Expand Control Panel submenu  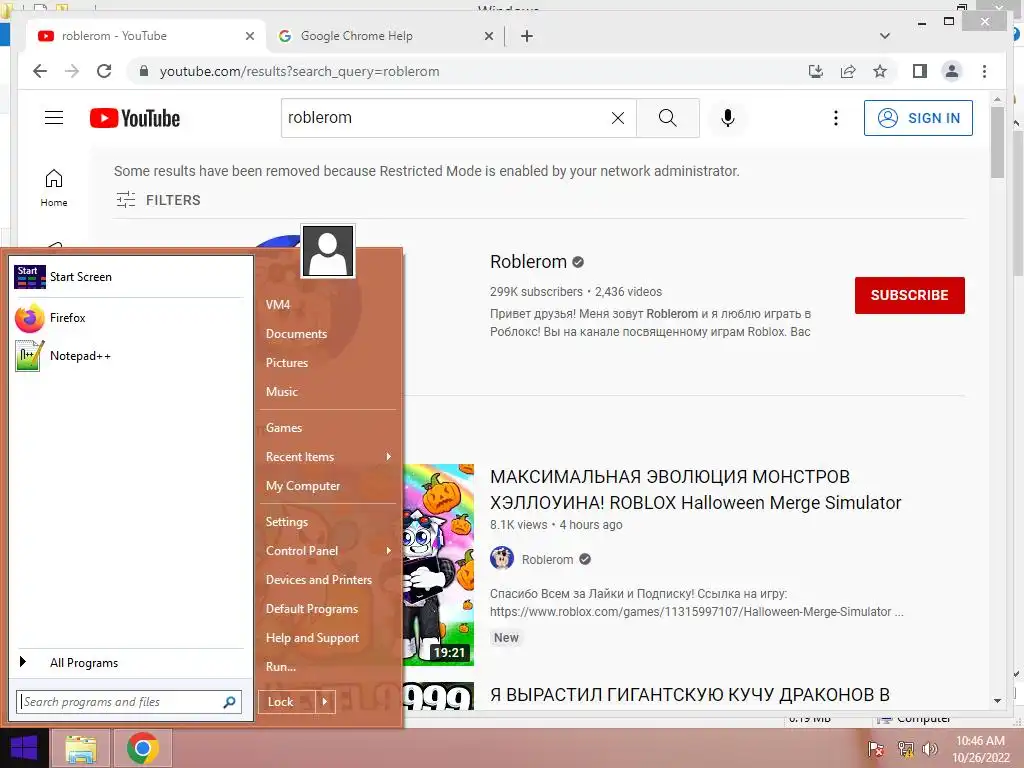pyautogui.click(x=328, y=551)
